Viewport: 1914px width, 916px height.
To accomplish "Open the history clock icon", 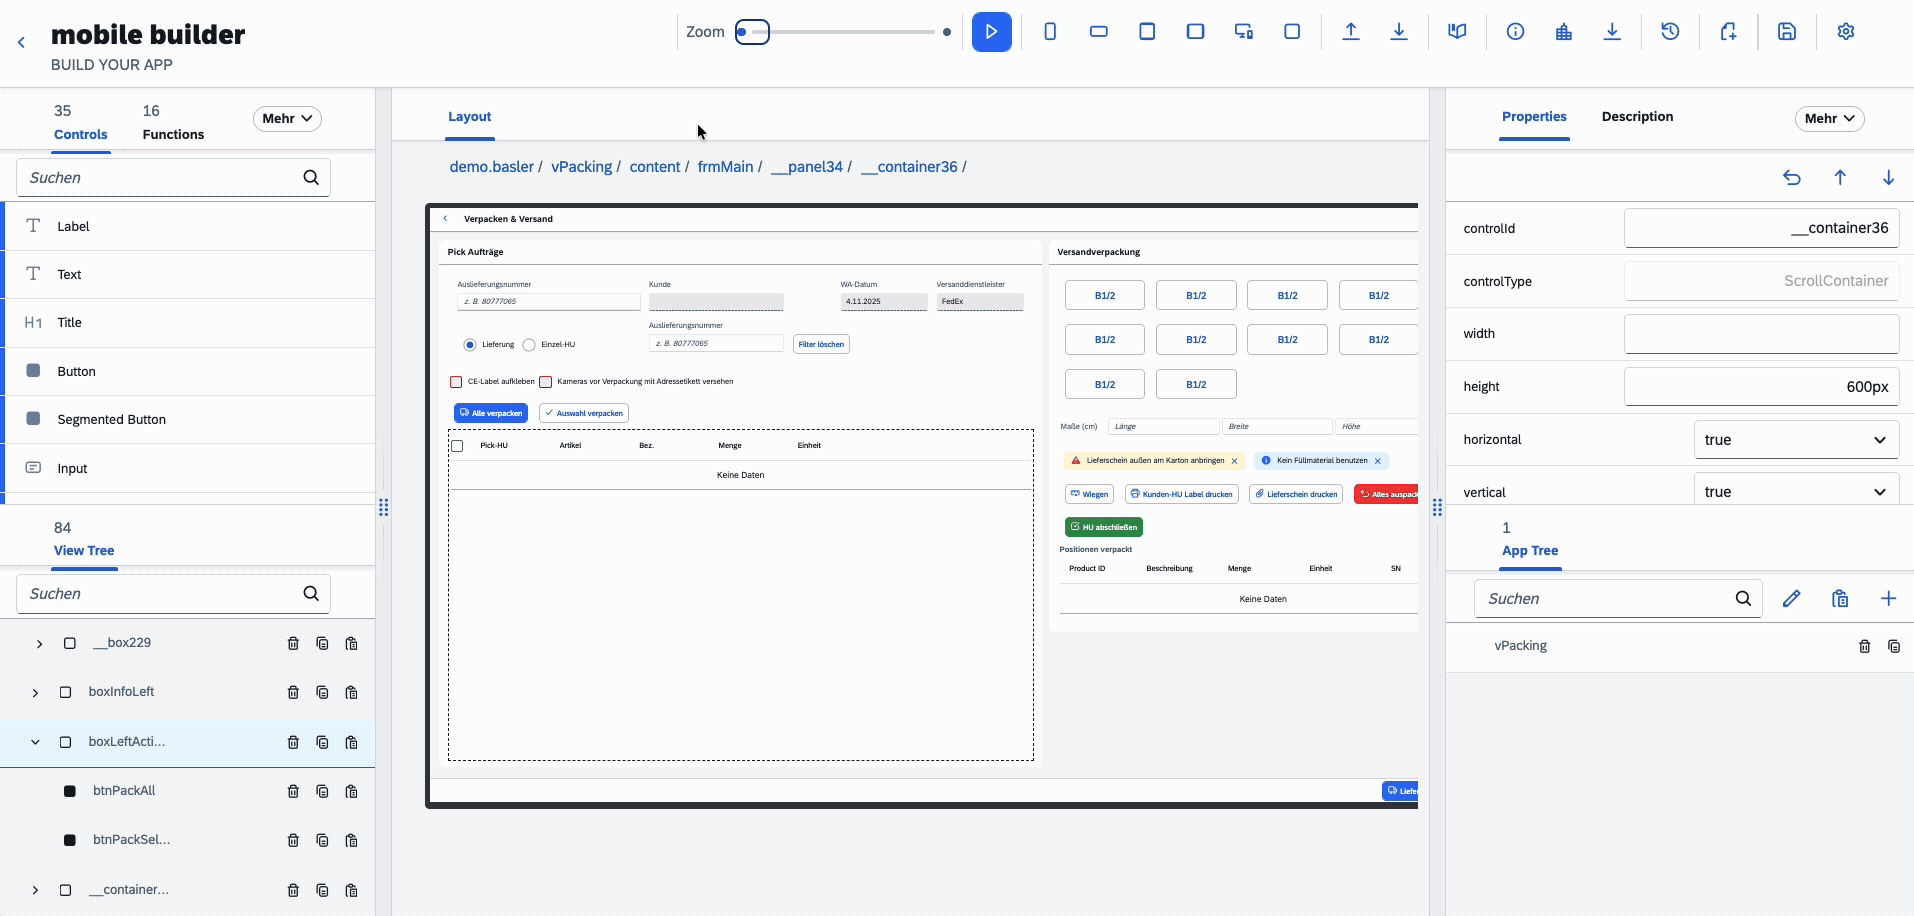I will point(1670,32).
